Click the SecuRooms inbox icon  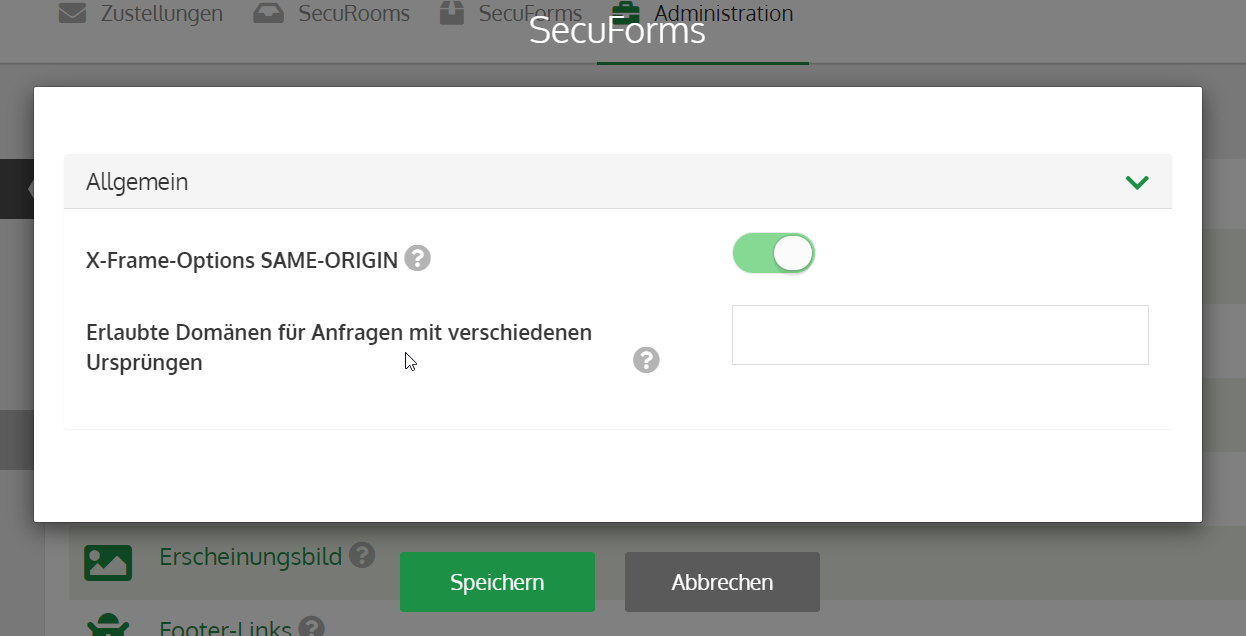(x=268, y=14)
